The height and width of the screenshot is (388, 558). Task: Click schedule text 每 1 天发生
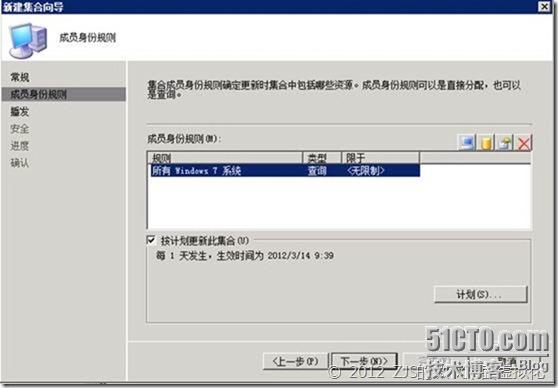[x=181, y=255]
